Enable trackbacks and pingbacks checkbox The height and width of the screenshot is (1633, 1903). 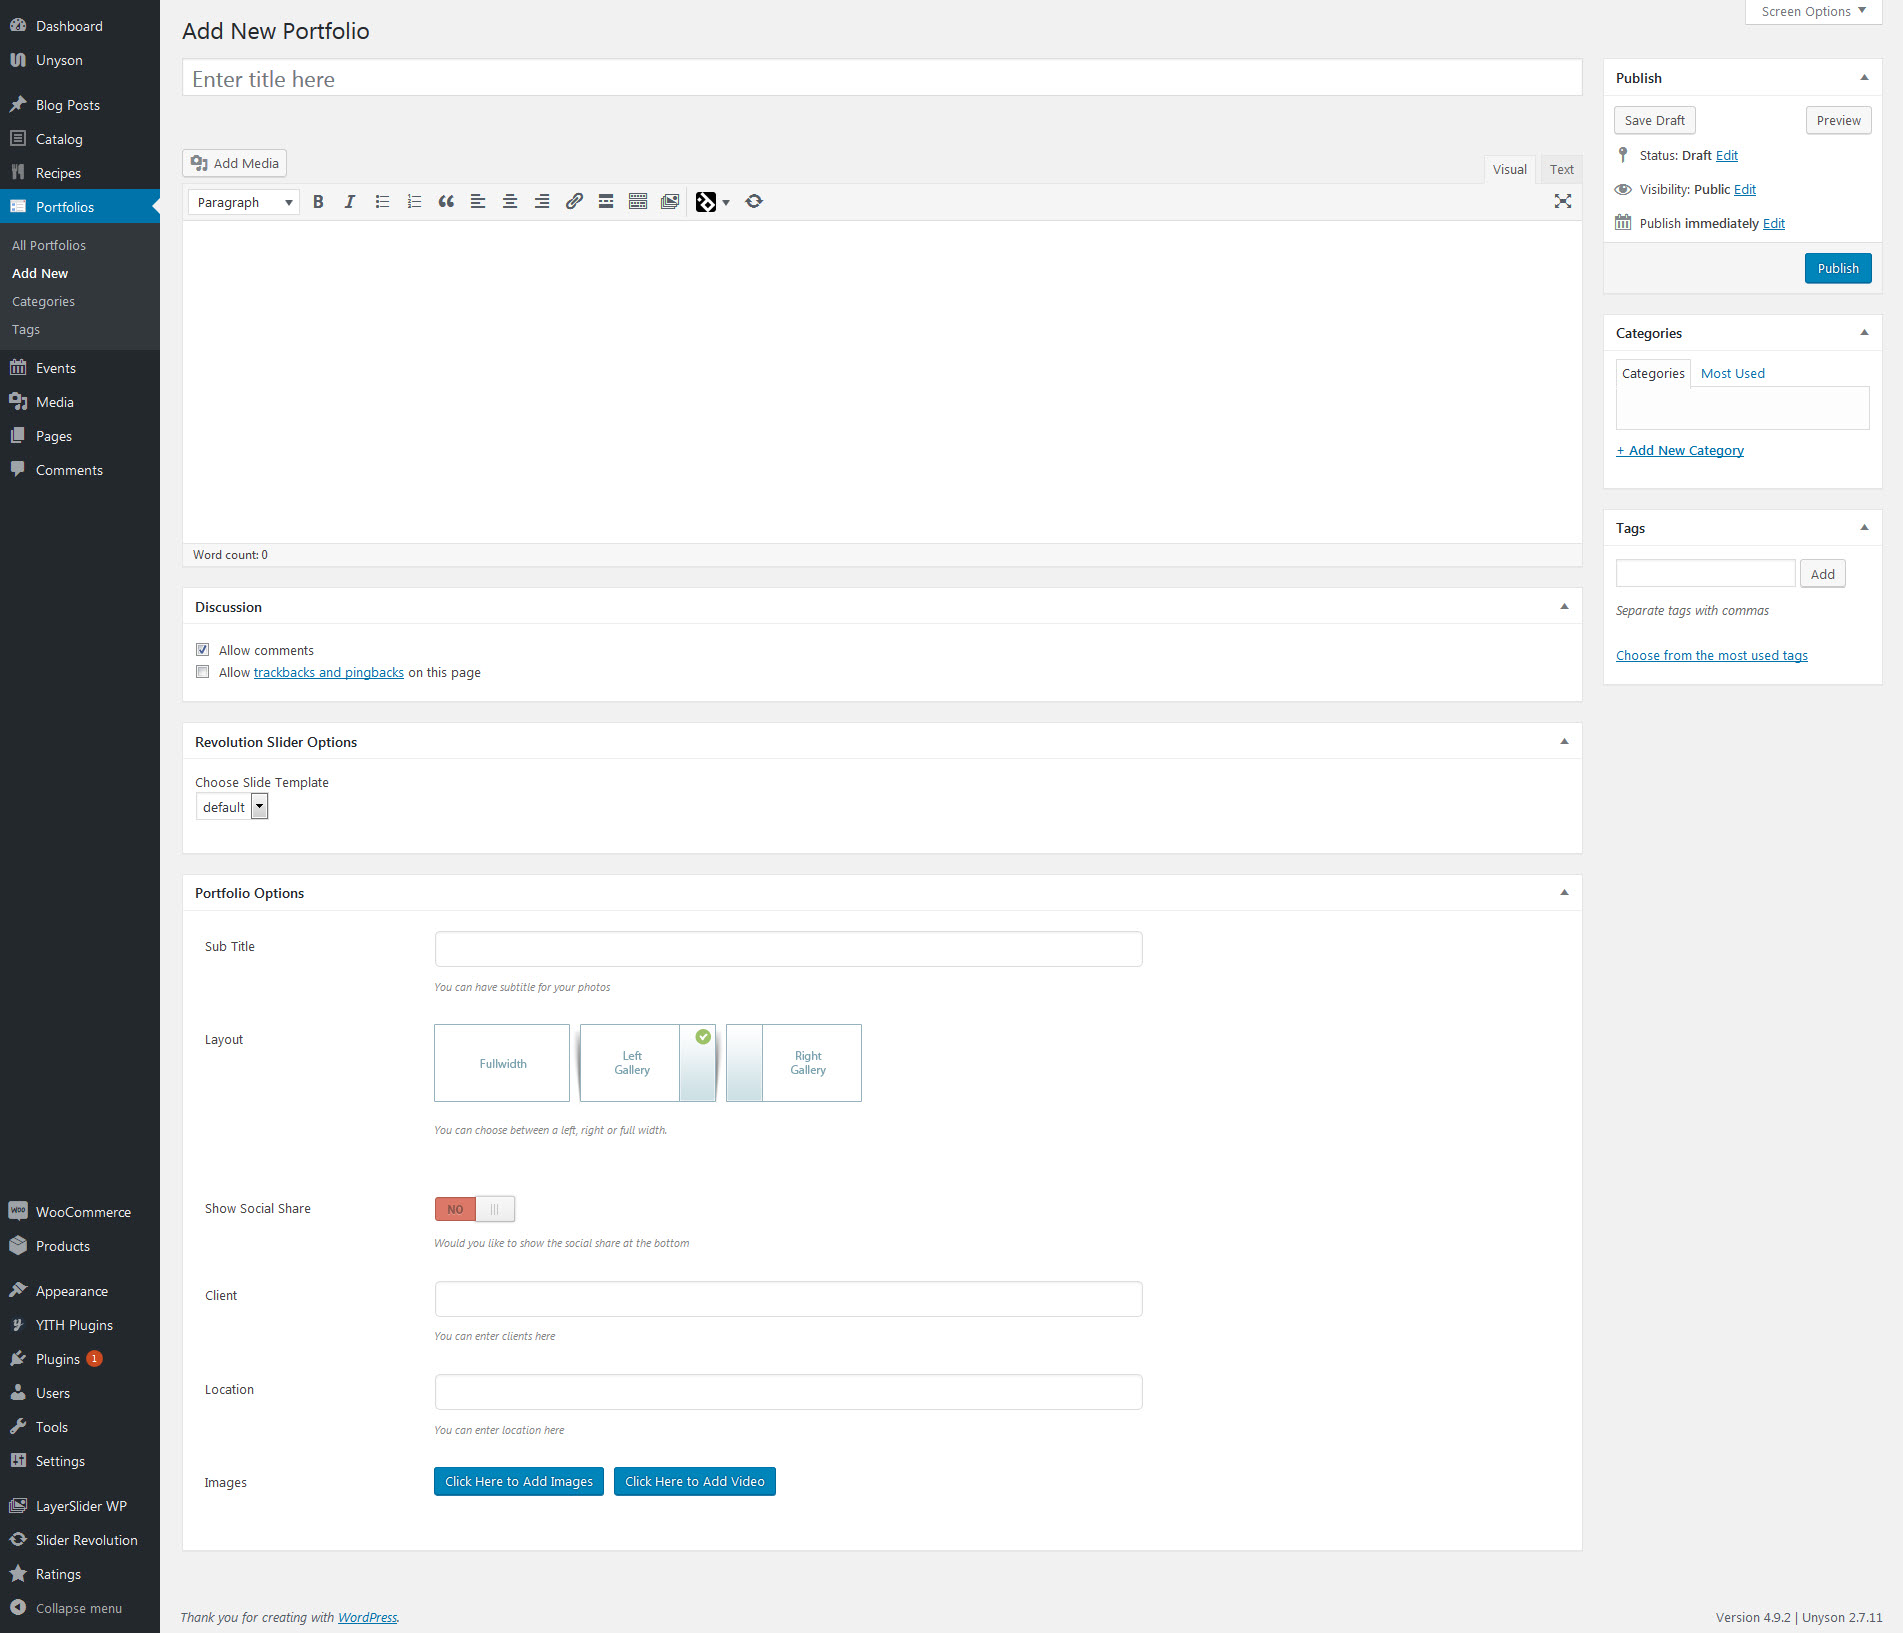point(203,672)
